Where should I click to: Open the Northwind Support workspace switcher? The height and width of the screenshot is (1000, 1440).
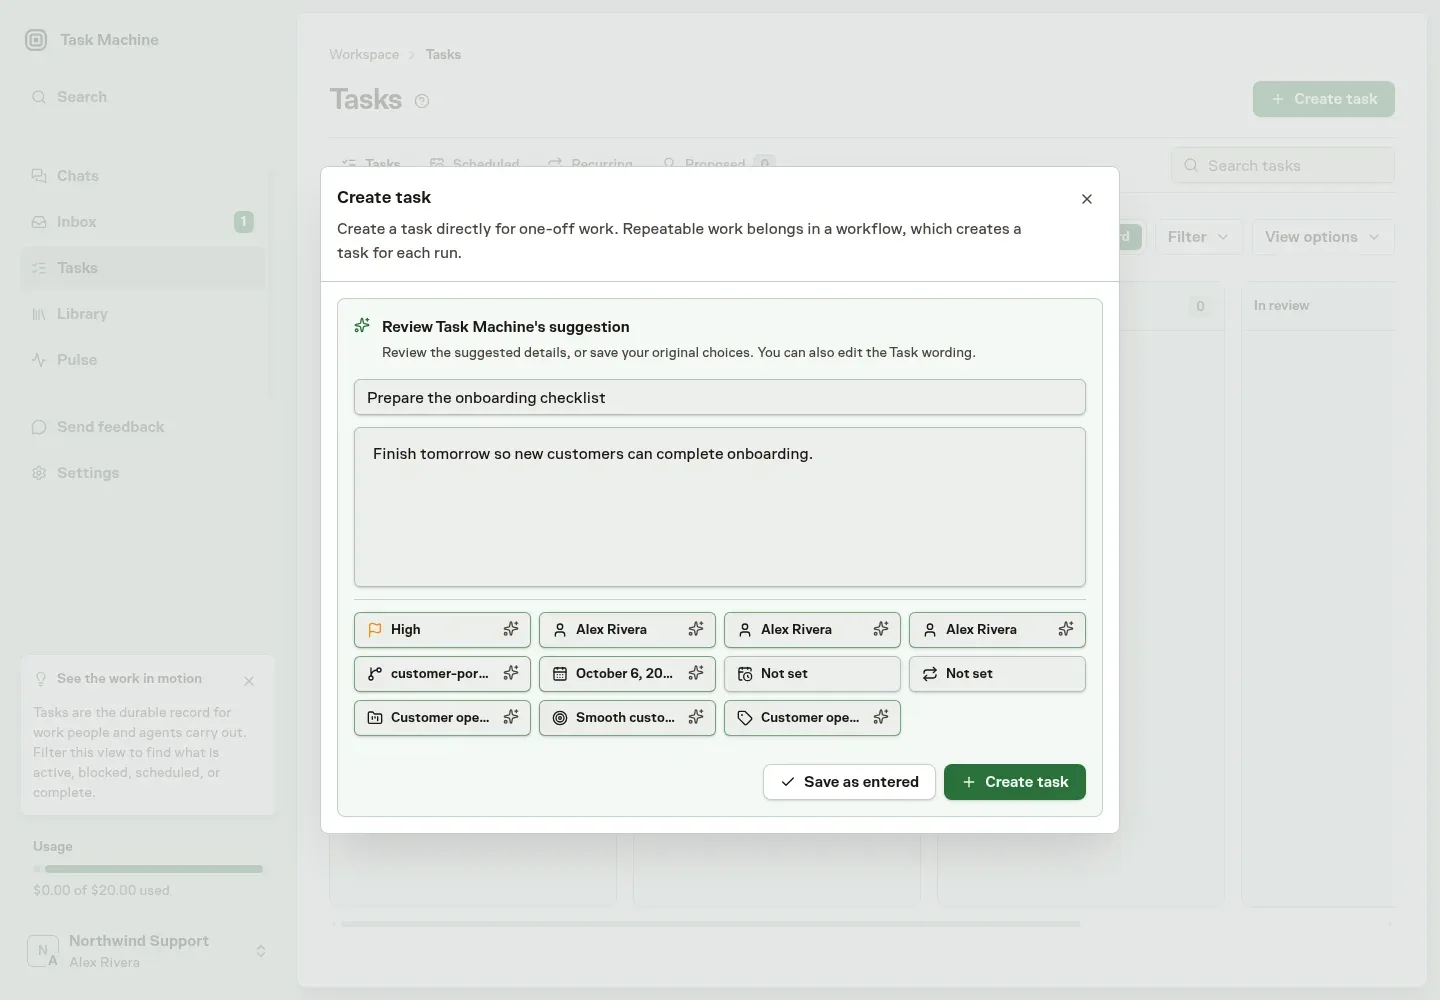click(147, 951)
